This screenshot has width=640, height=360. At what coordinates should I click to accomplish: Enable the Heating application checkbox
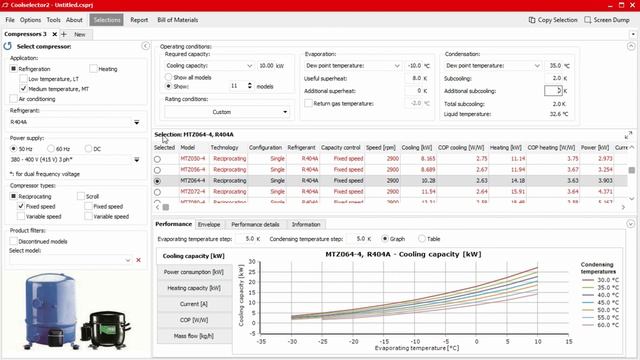pos(93,69)
